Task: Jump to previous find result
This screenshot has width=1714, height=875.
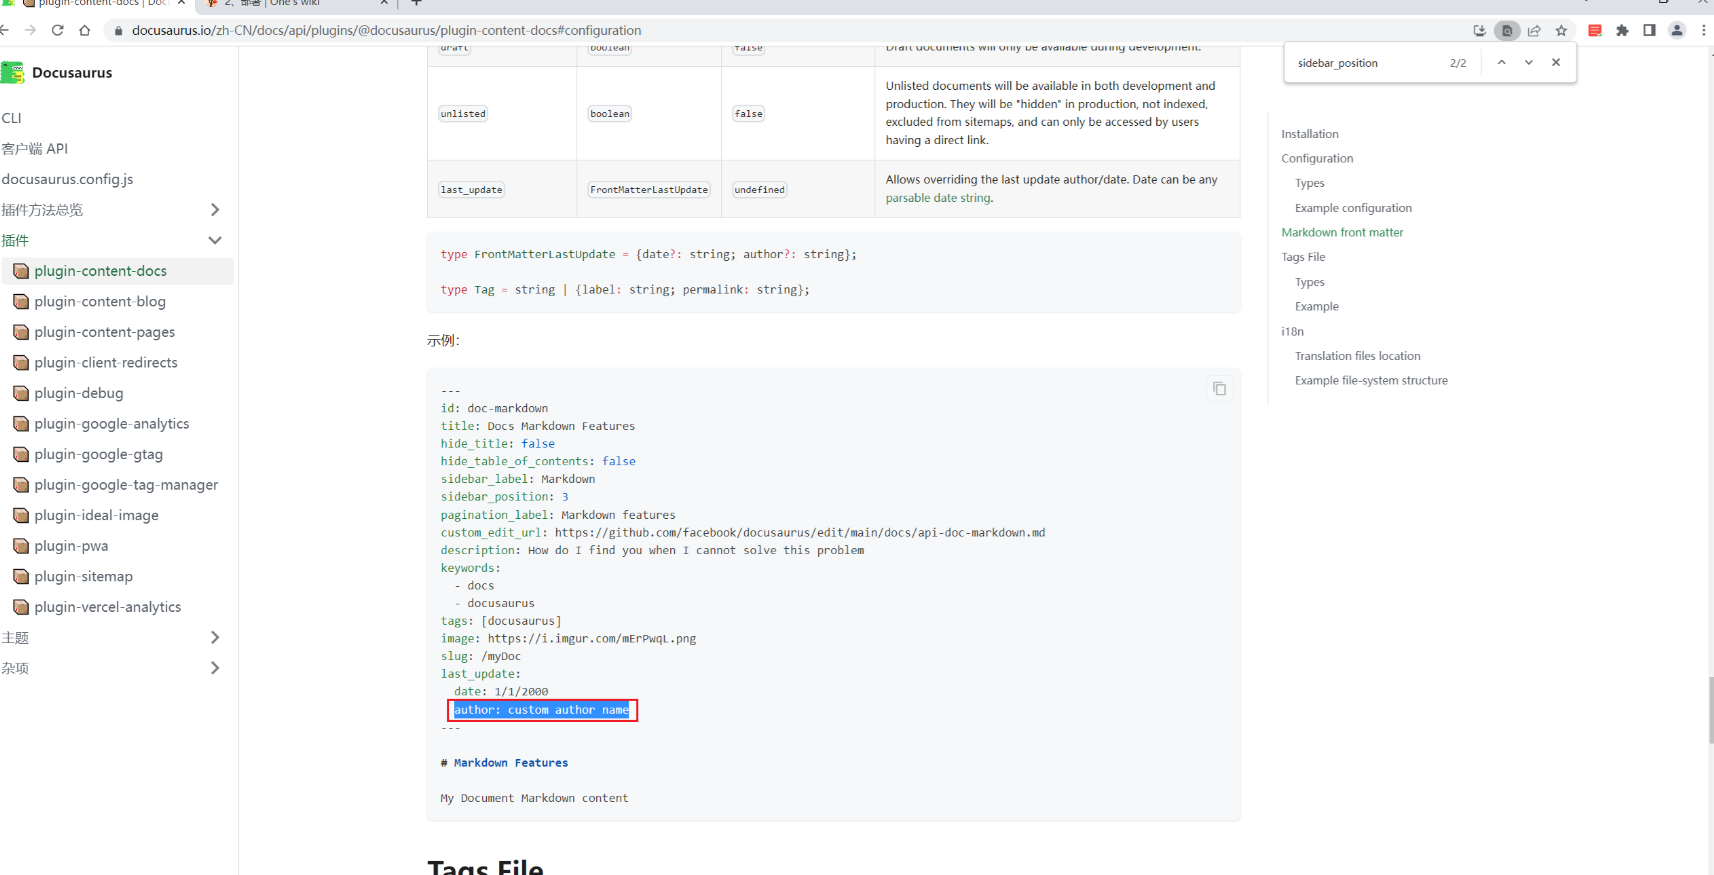Action: pyautogui.click(x=1501, y=62)
